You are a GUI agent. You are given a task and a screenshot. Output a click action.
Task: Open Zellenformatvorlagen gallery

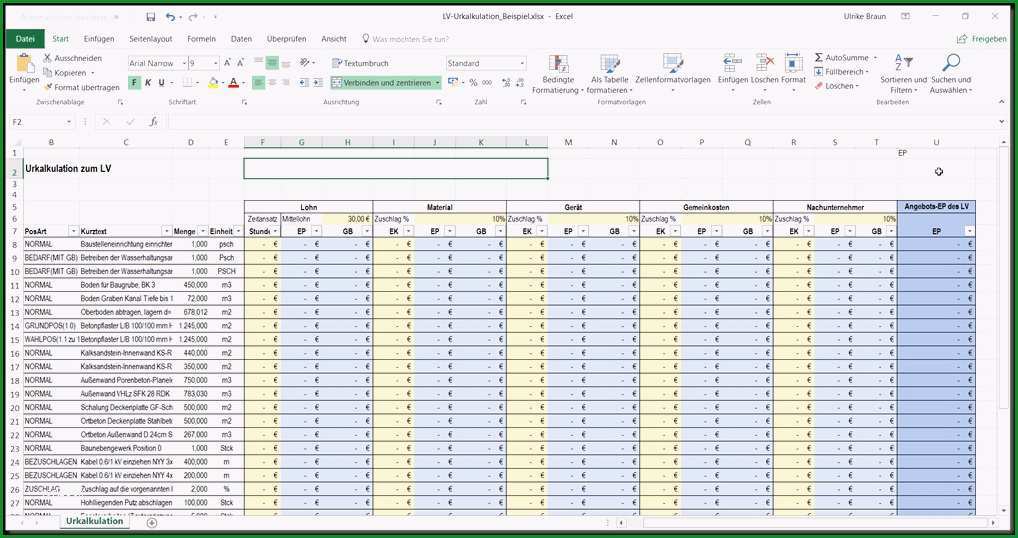click(x=673, y=74)
